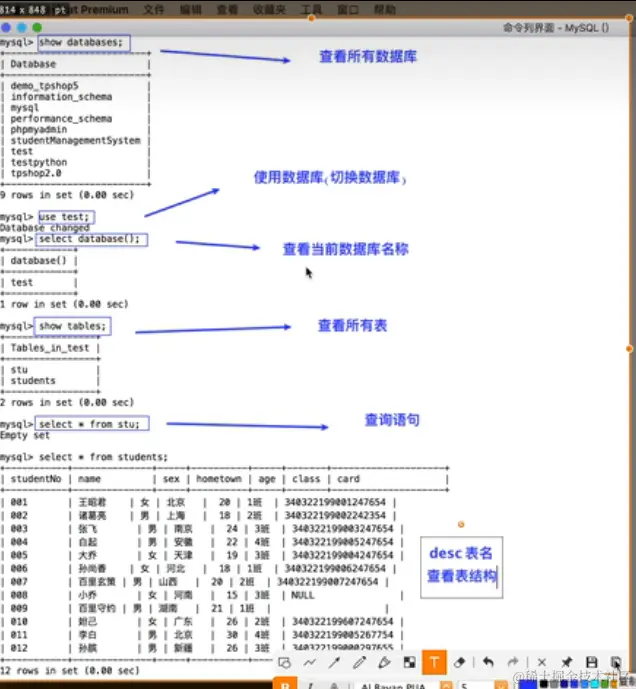The width and height of the screenshot is (636, 689).
Task: Cancel the screenshot with the X icon
Action: click(x=542, y=662)
